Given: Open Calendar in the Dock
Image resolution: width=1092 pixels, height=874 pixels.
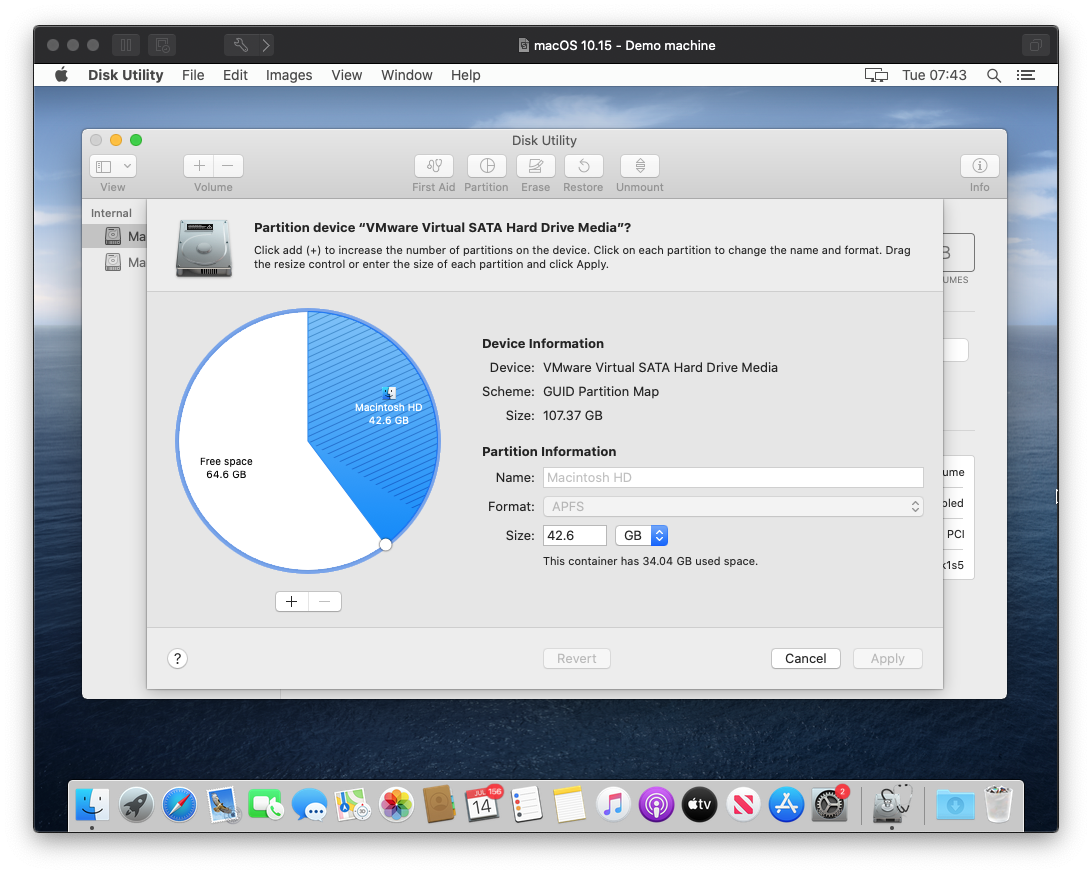Looking at the screenshot, I should click(x=483, y=805).
